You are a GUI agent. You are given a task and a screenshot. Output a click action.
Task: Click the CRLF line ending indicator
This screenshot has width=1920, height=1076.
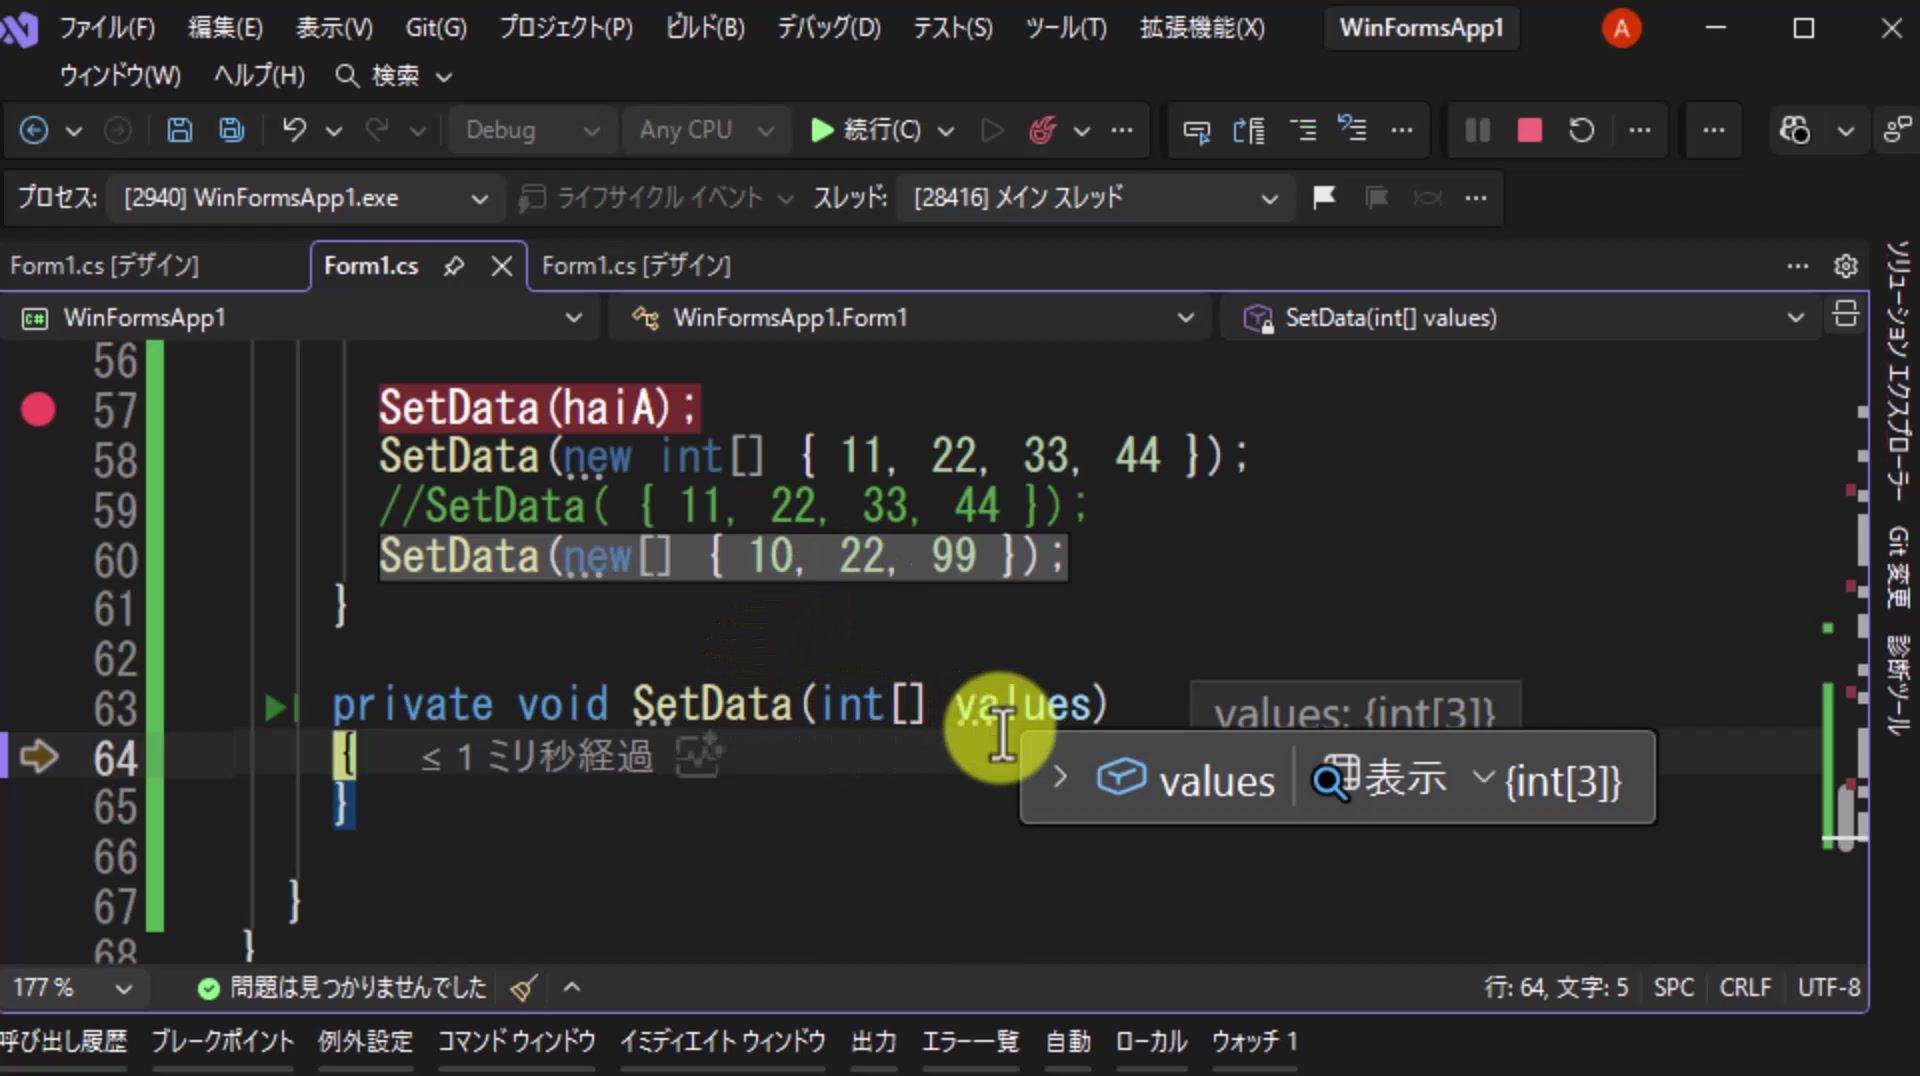tap(1744, 988)
